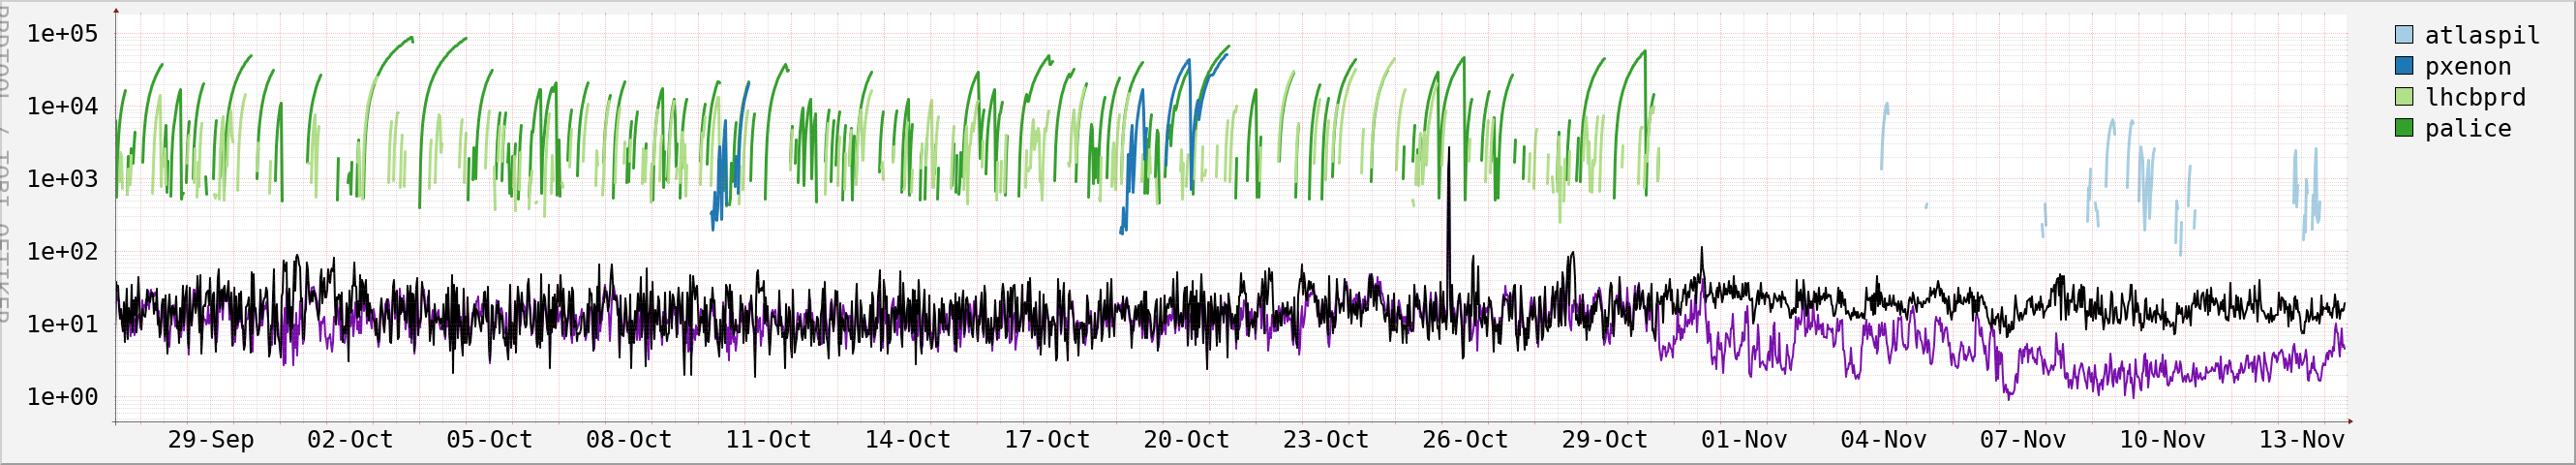
Task: Click the 1e+02 y-axis tick label
Action: pyautogui.click(x=62, y=251)
